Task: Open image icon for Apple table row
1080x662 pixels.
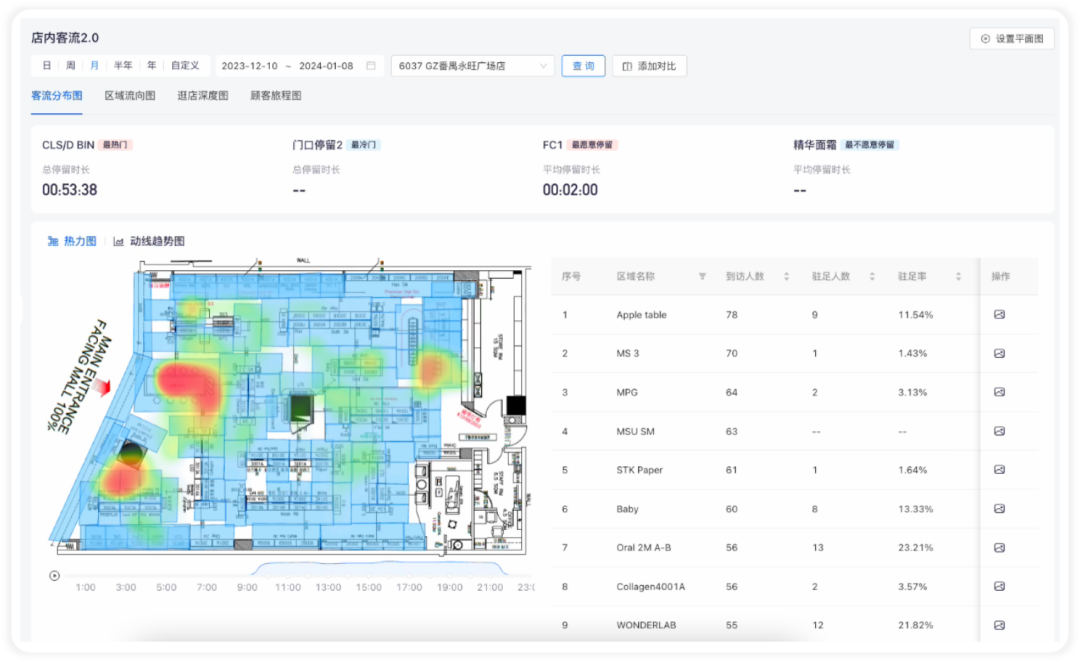Action: pos(999,315)
